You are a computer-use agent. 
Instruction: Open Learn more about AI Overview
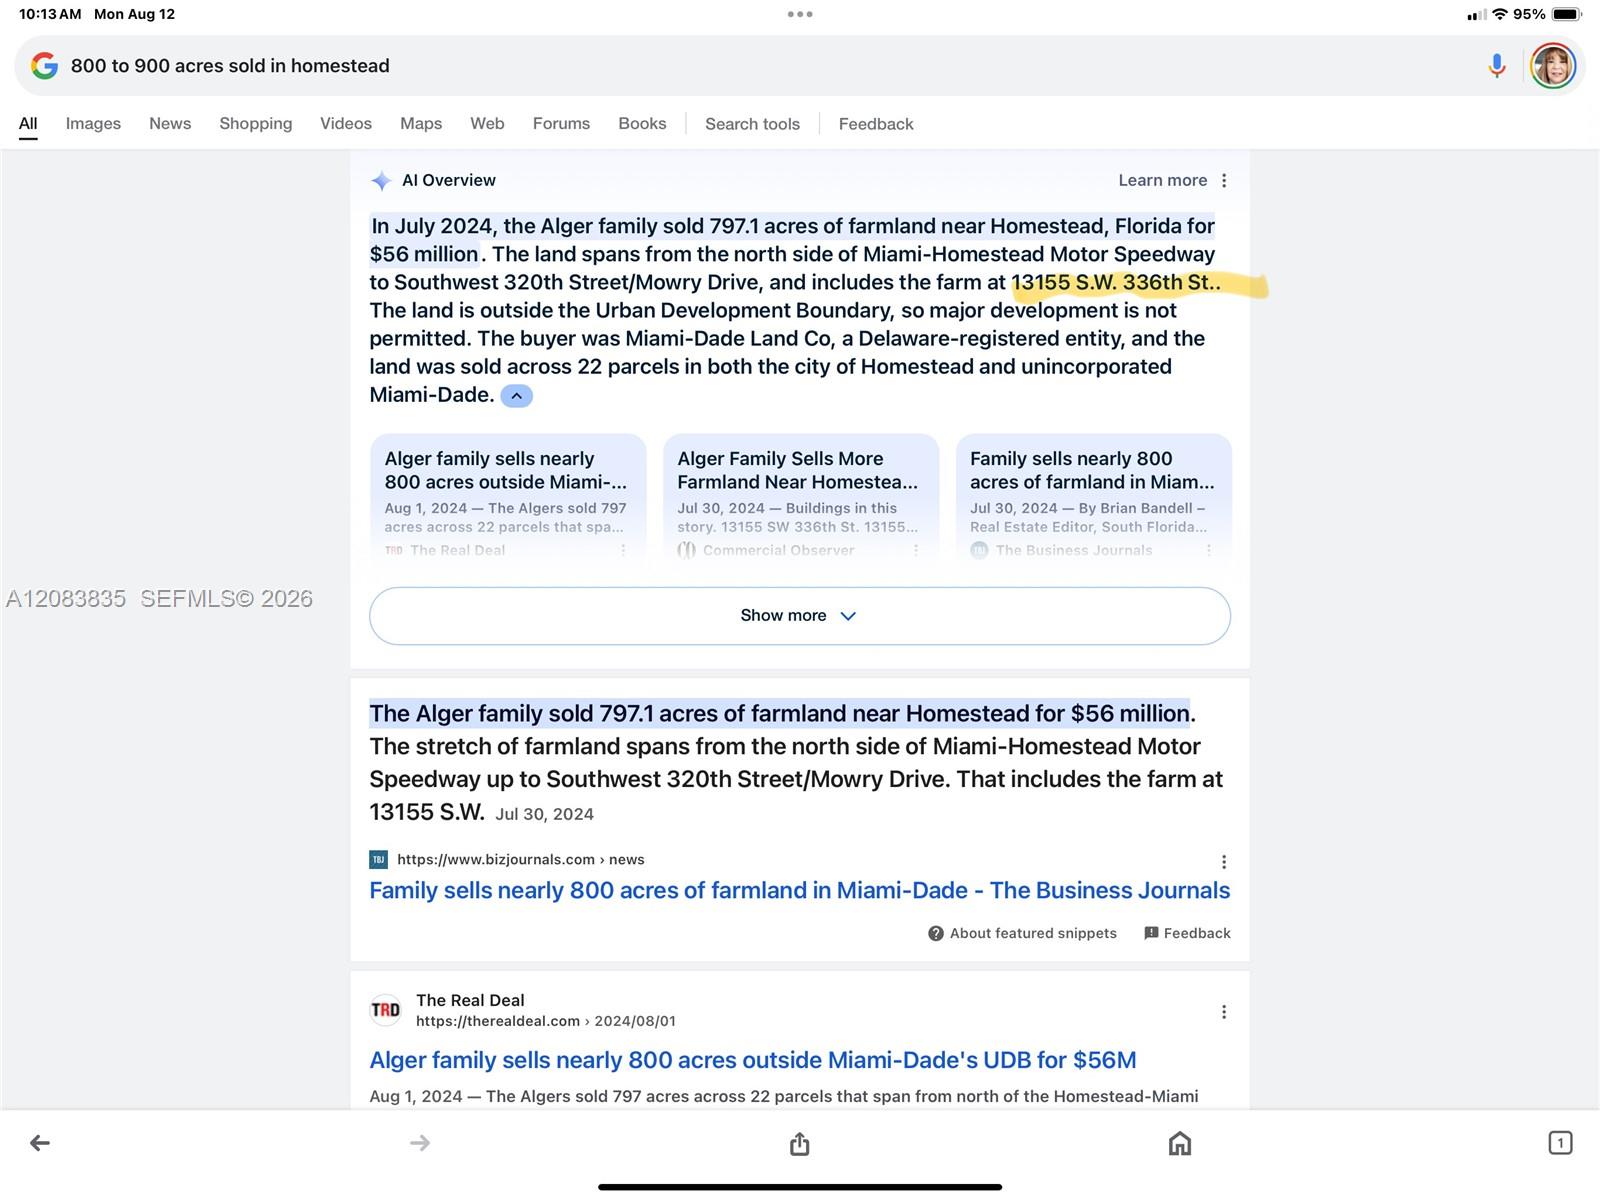(x=1162, y=181)
